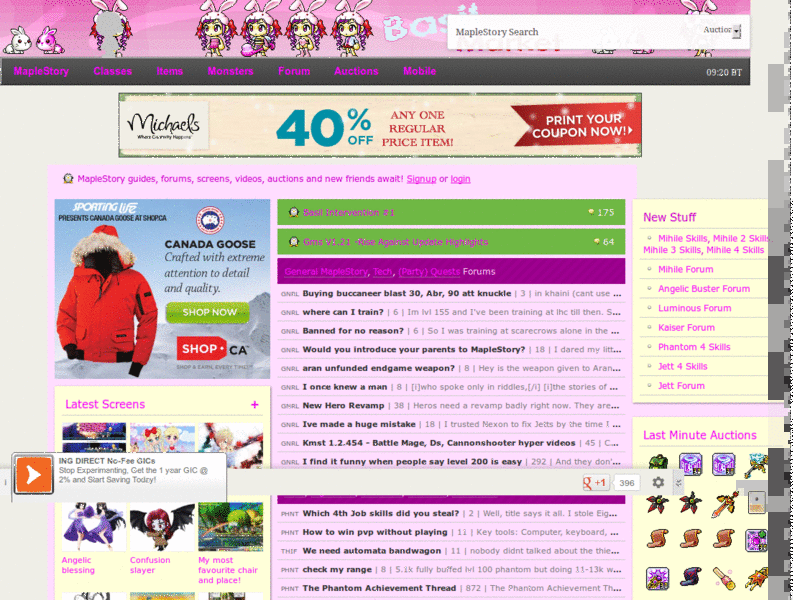The width and height of the screenshot is (800, 600).
Task: Open the purple sunburst cube auction item
Action: [x=657, y=579]
